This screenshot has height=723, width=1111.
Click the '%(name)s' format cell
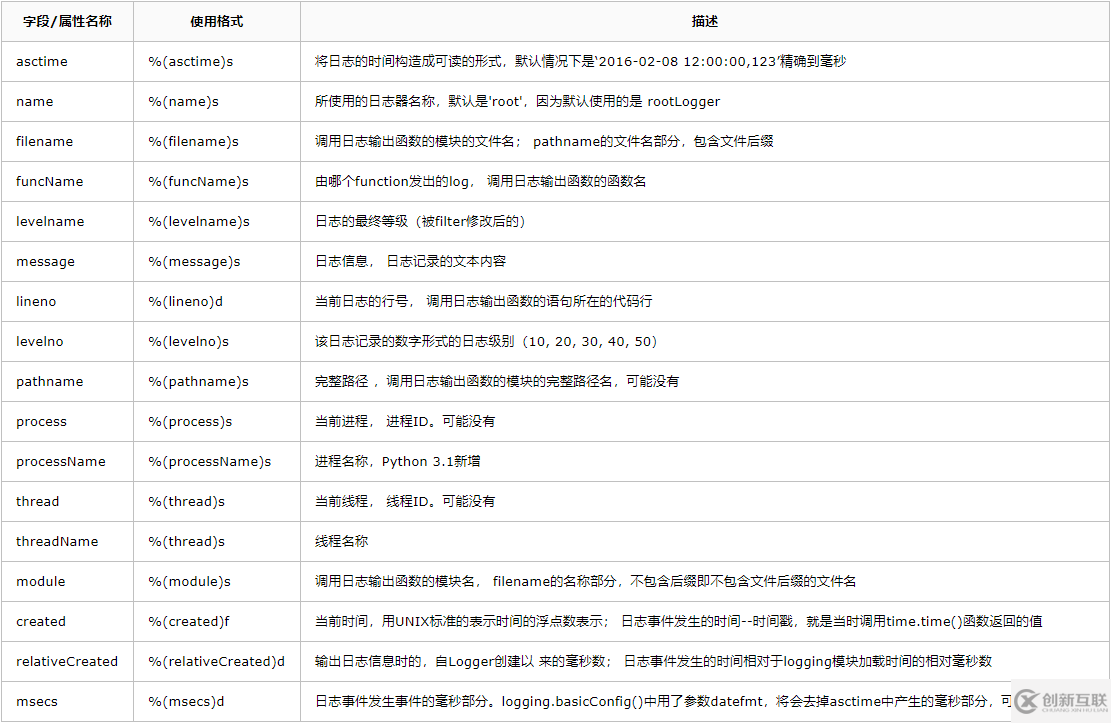pyautogui.click(x=217, y=101)
